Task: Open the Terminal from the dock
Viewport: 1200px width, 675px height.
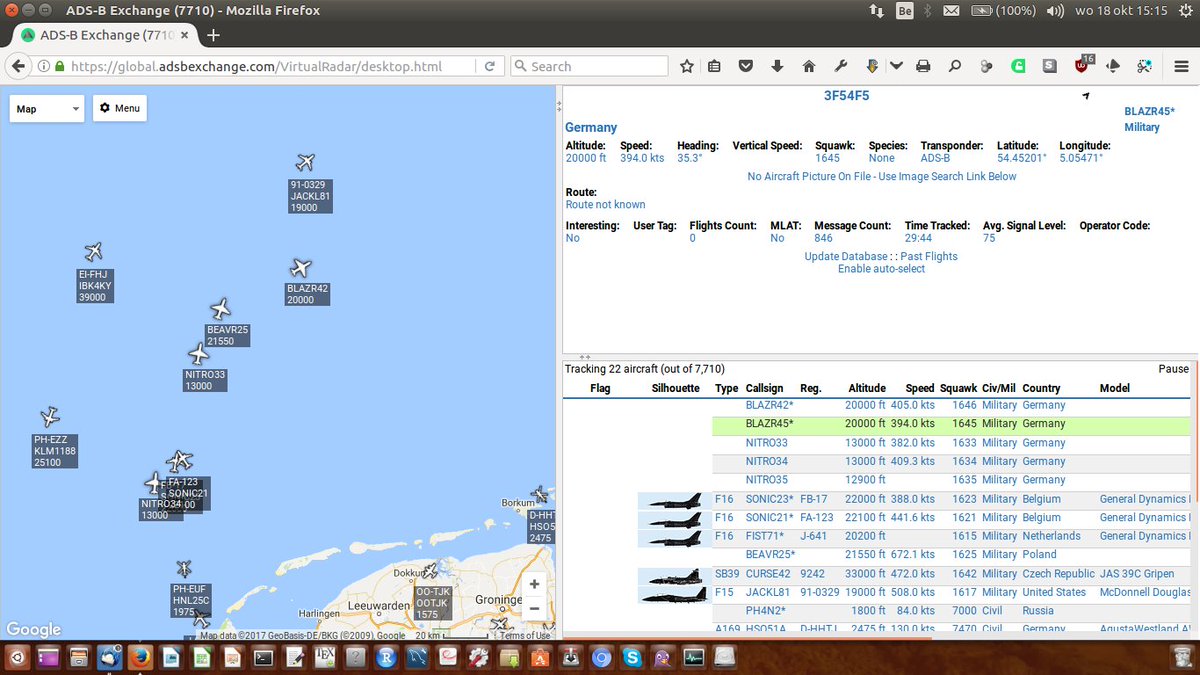Action: [x=264, y=657]
